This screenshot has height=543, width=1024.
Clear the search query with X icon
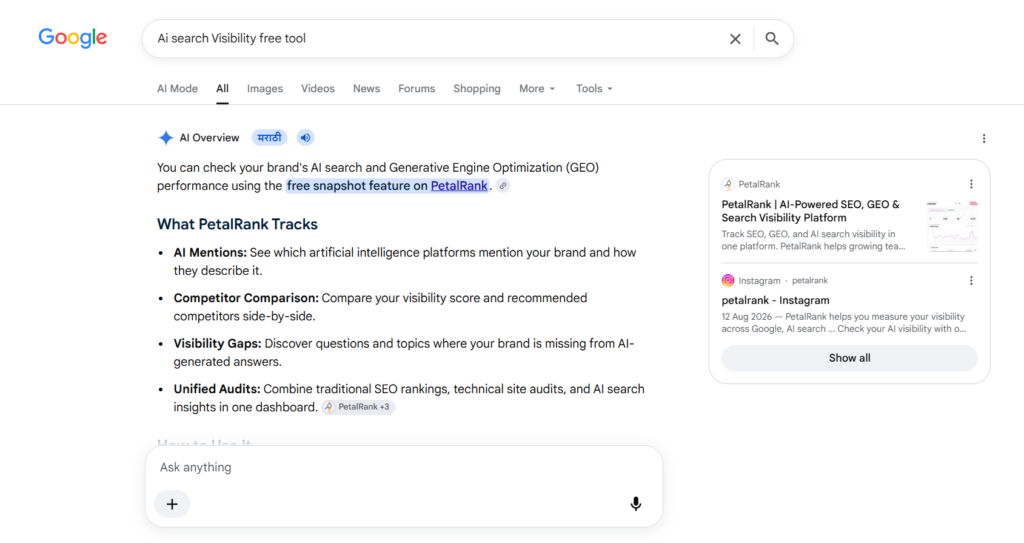(x=735, y=39)
